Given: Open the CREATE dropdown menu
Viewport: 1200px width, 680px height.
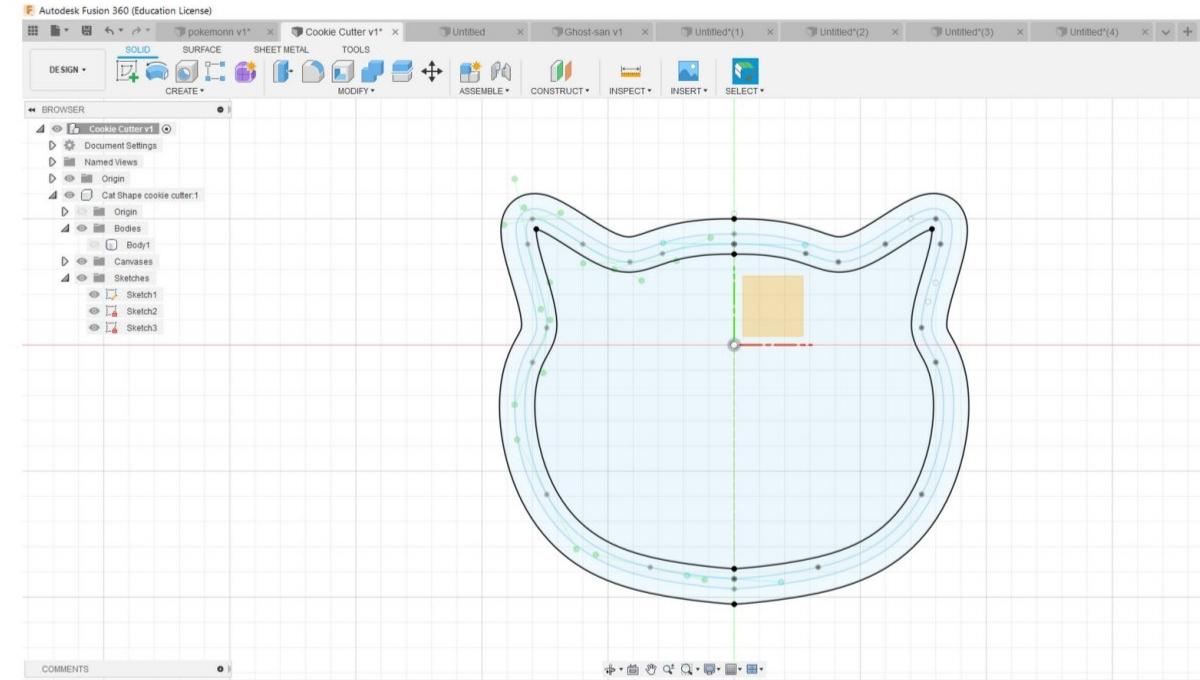Looking at the screenshot, I should (184, 91).
